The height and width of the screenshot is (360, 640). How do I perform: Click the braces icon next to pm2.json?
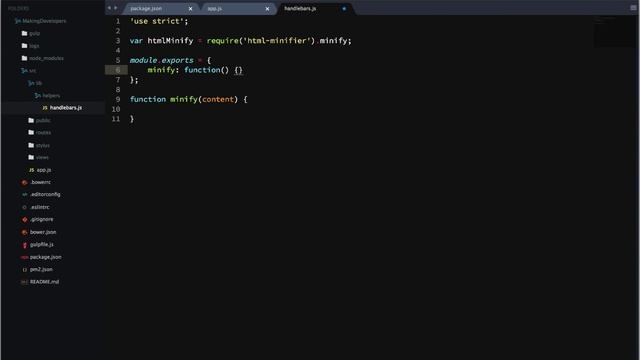click(24, 270)
